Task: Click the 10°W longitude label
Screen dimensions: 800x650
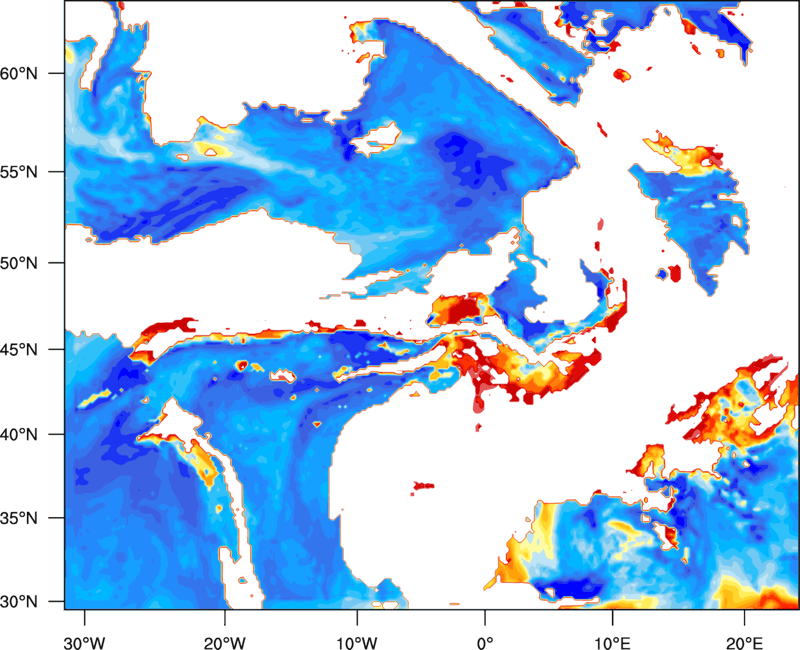Action: [357, 643]
